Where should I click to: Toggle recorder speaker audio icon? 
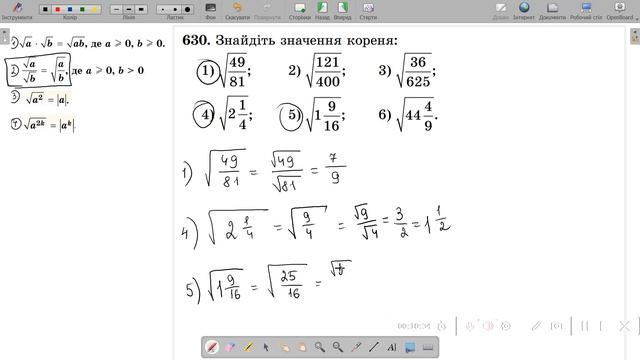(x=488, y=326)
